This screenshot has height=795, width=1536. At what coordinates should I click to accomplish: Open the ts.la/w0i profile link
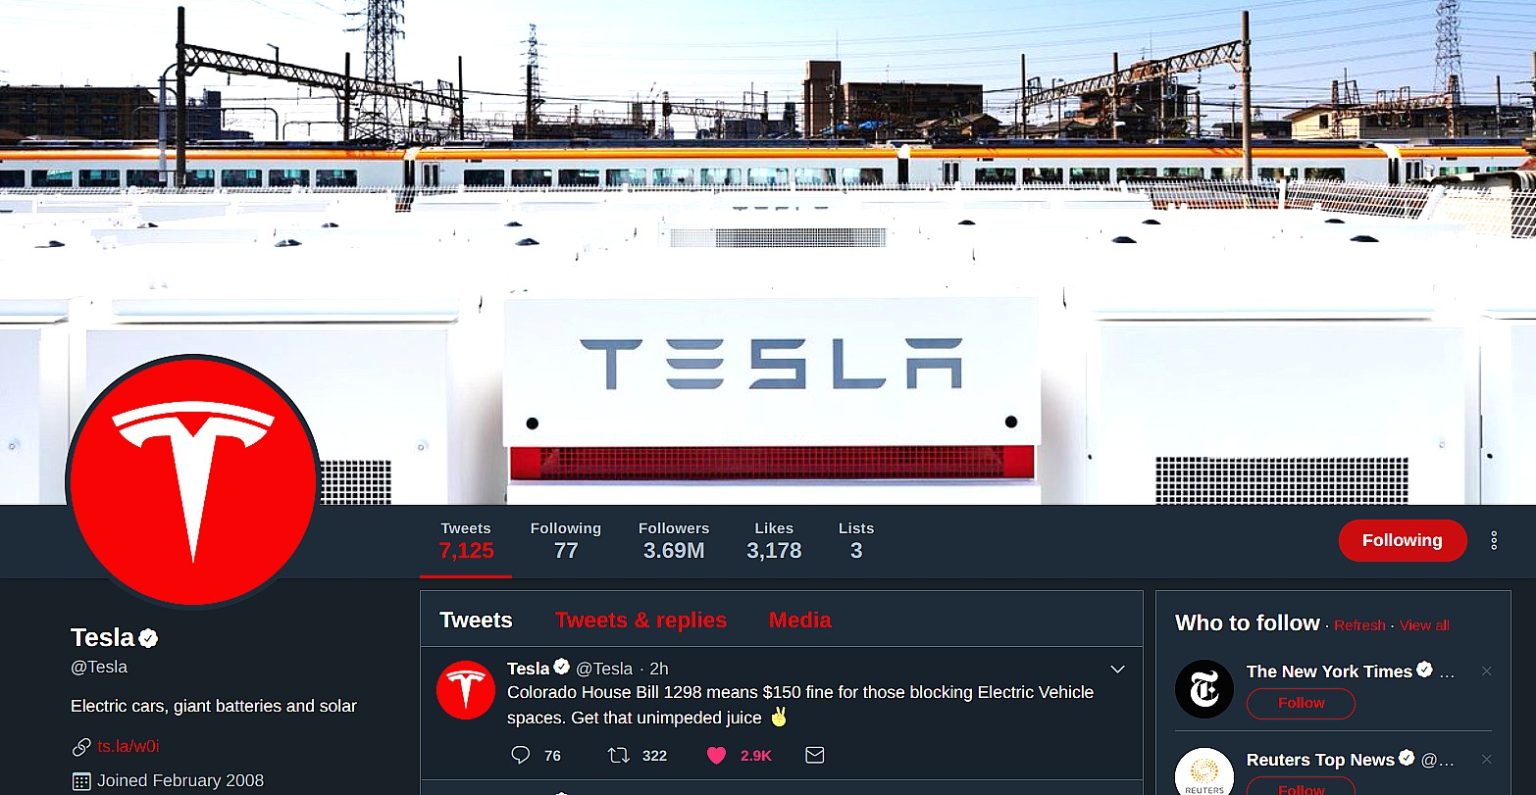128,746
